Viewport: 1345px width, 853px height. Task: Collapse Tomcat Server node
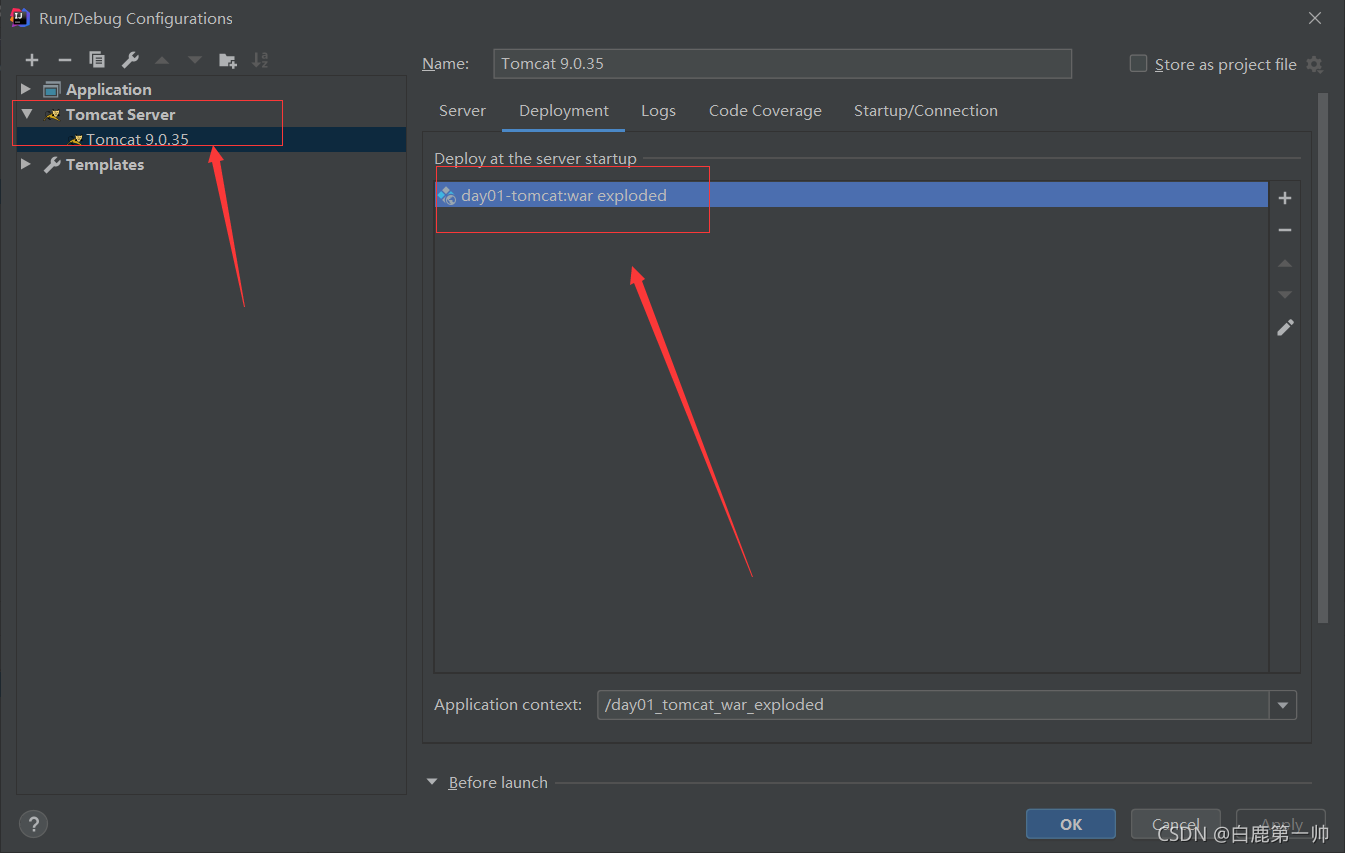pos(26,114)
